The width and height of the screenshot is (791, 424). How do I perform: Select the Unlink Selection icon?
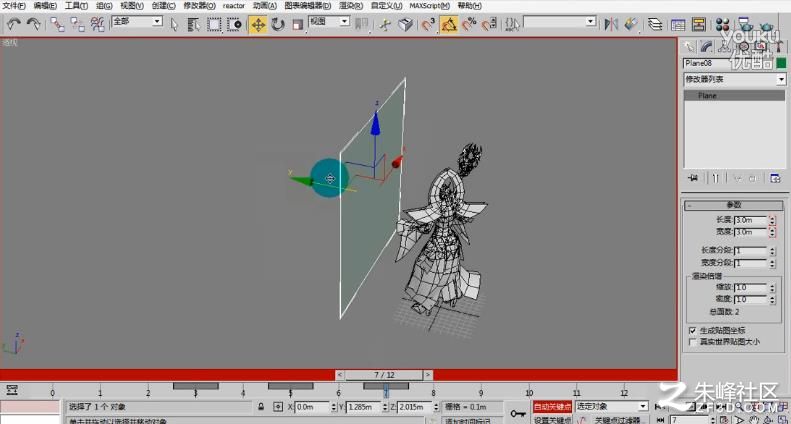(77, 24)
